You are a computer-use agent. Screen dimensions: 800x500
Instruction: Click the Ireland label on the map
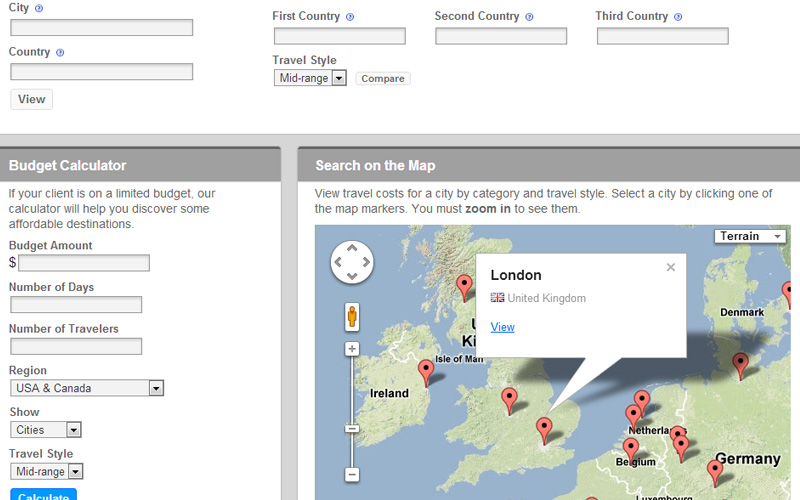pos(389,393)
